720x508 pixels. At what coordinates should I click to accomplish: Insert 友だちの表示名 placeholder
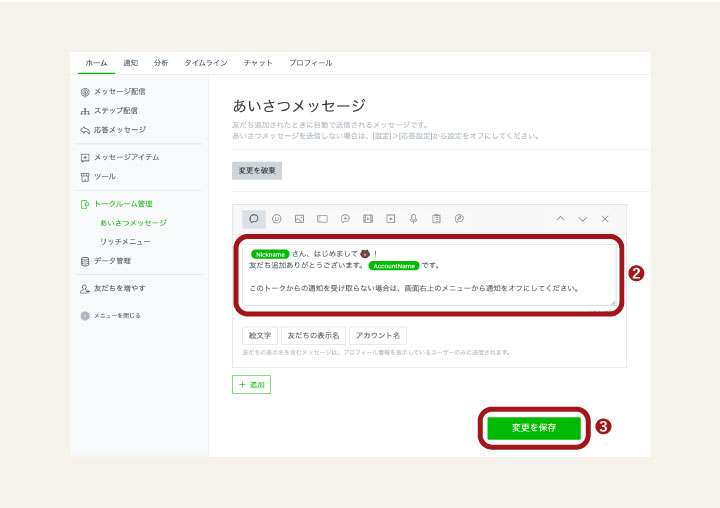313,336
